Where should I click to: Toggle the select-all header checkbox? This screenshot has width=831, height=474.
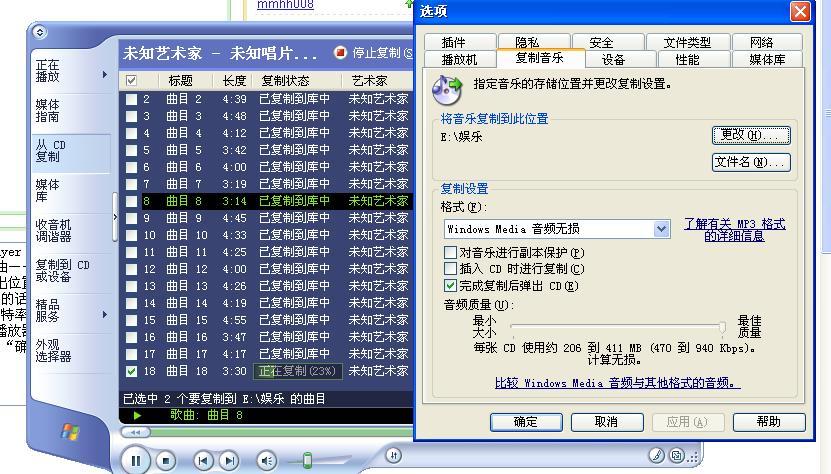(131, 81)
